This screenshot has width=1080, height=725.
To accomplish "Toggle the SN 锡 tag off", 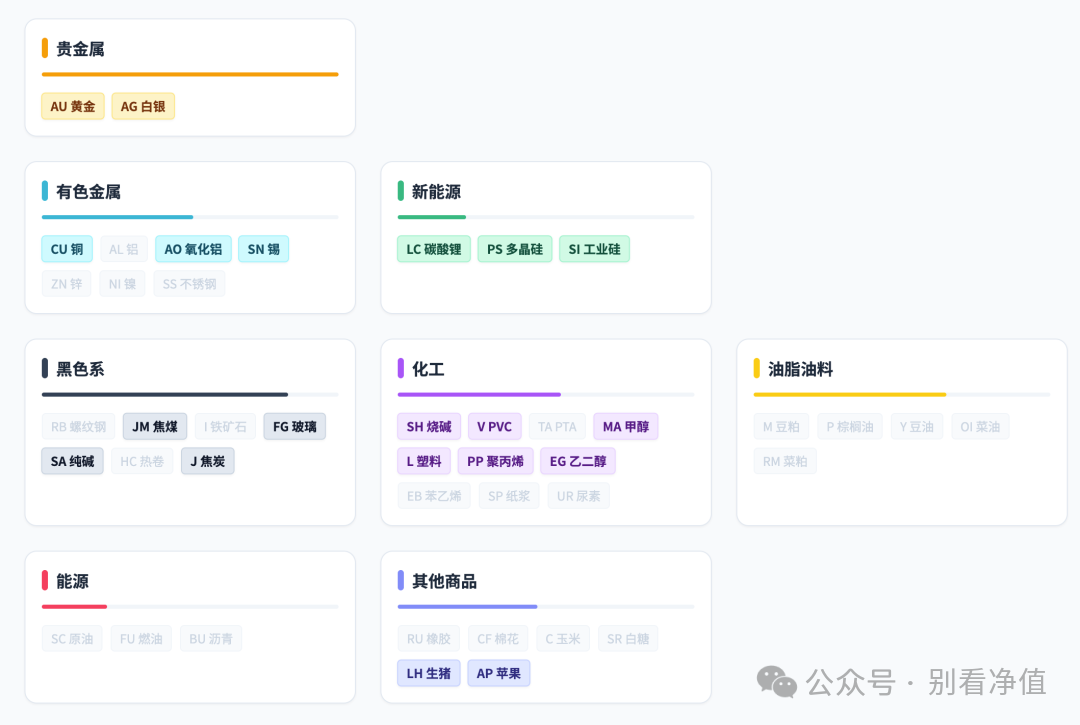I will (263, 248).
